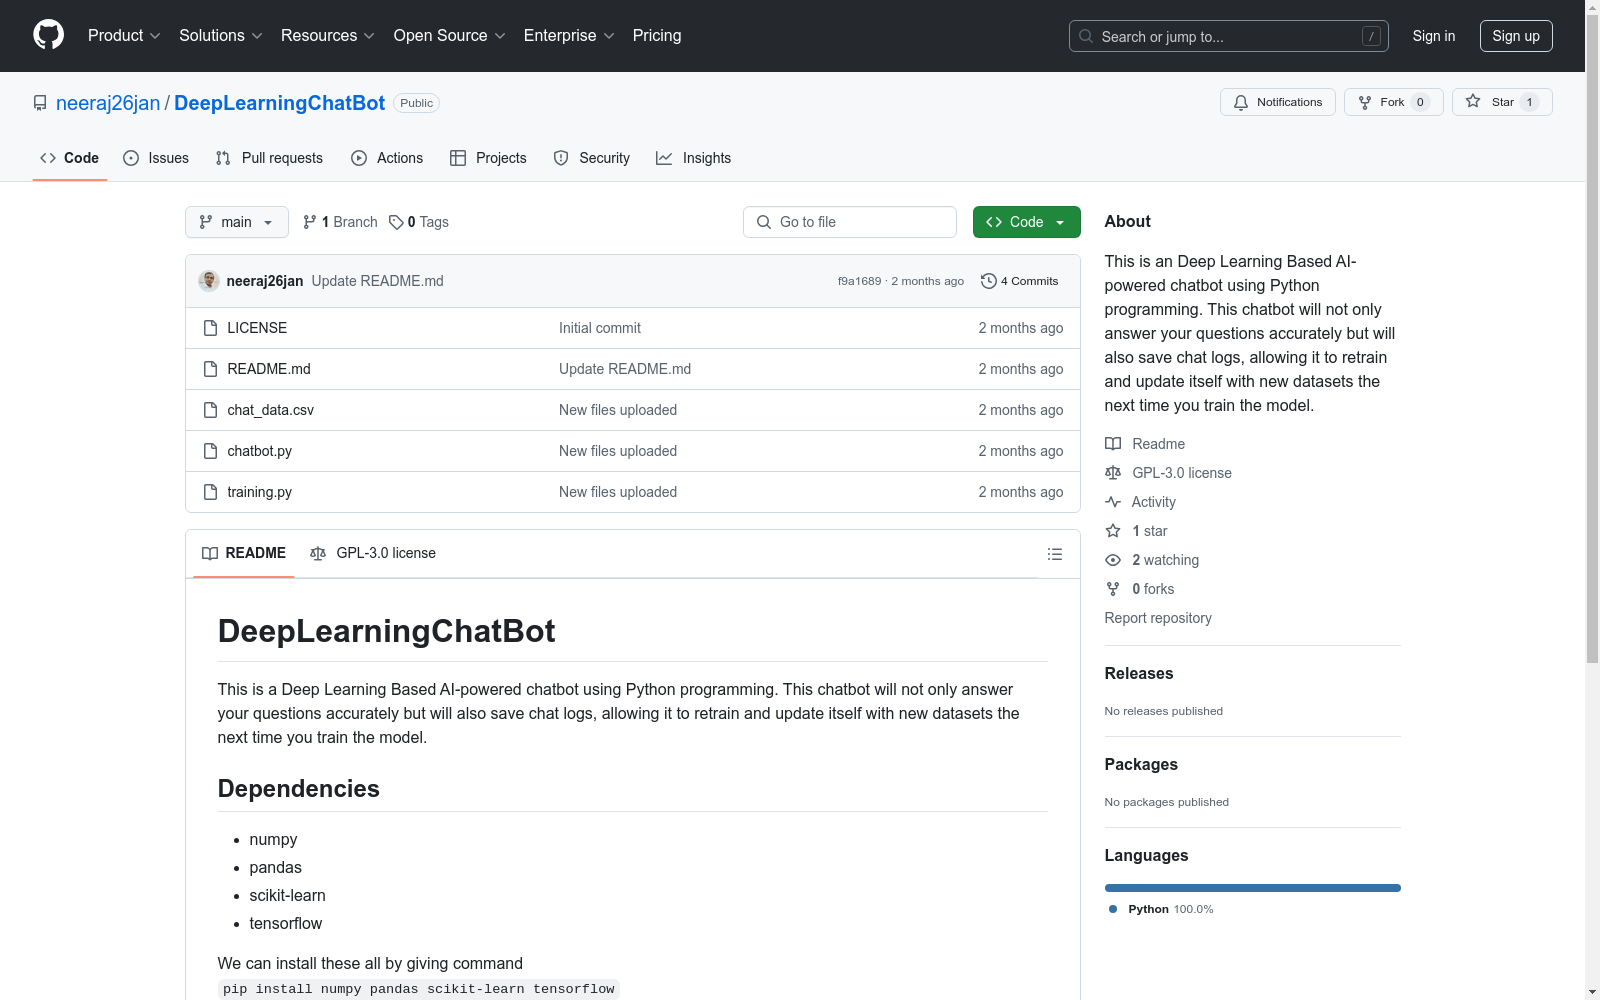
Task: Open the chatbot.py file
Action: (x=260, y=451)
